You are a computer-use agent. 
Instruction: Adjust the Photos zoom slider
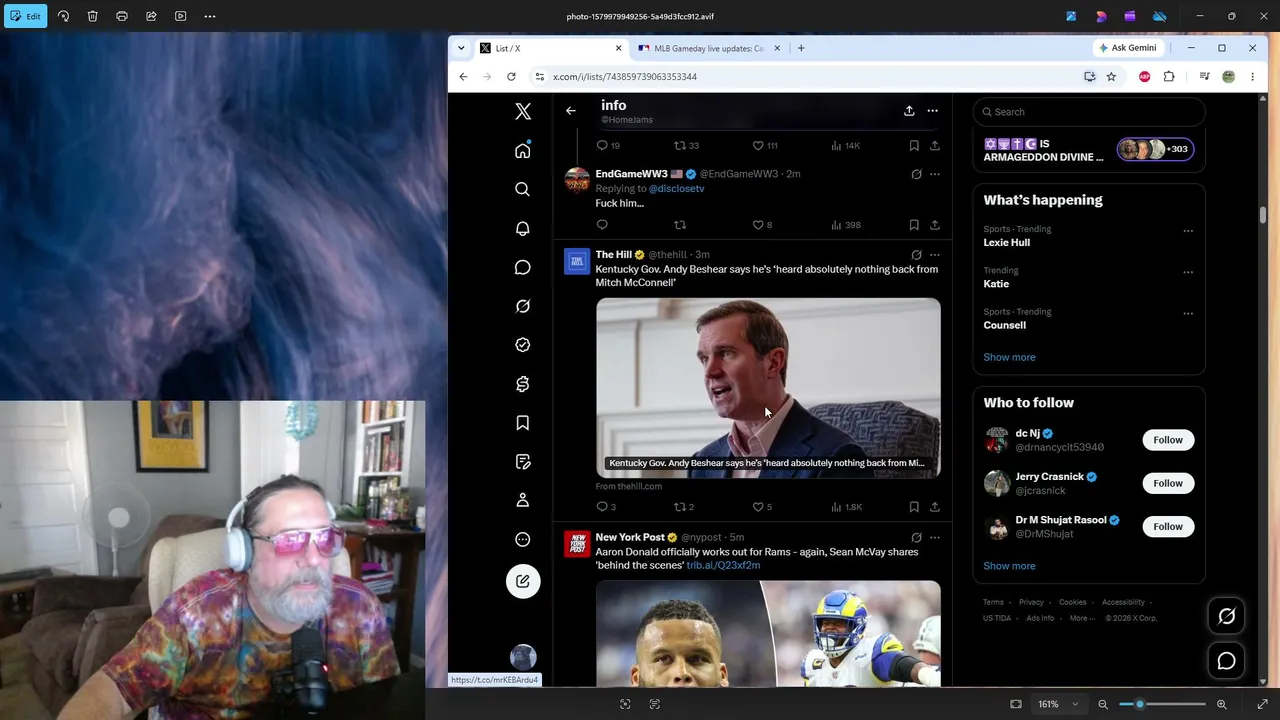pos(1139,704)
